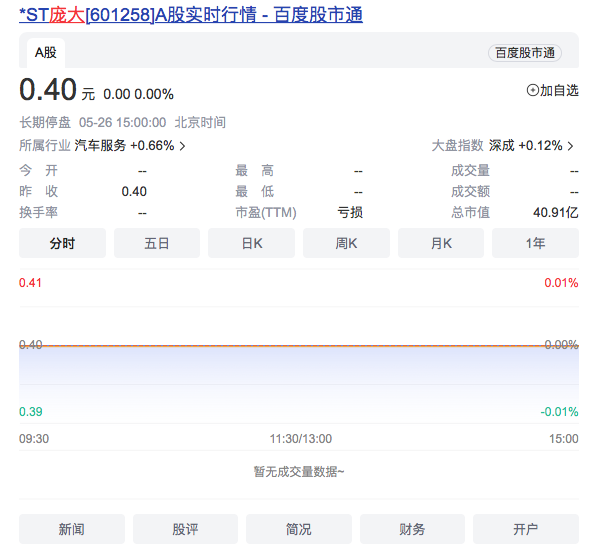The image size is (593, 554).
Task: Open the *ST庞大 title link
Action: 191,15
